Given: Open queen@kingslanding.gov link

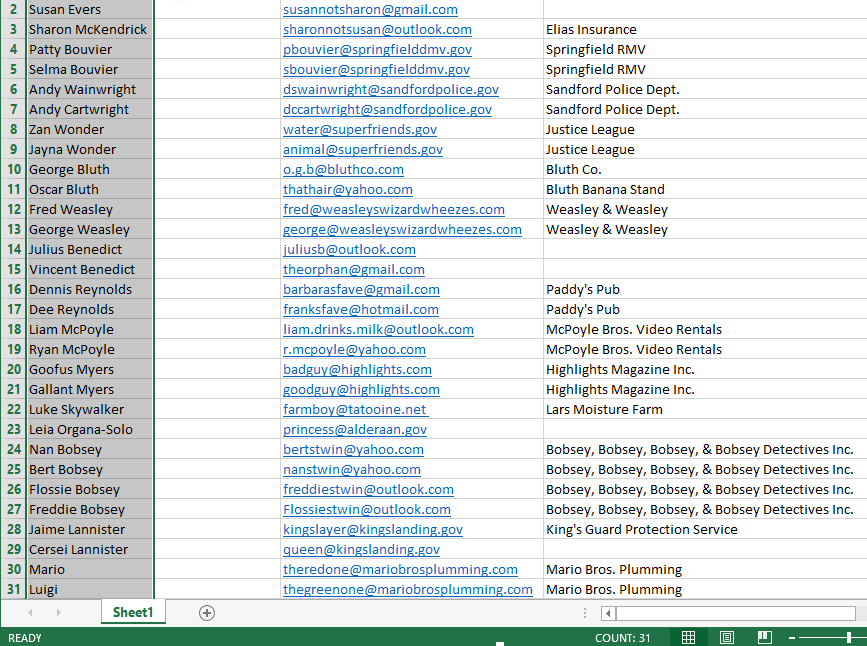Looking at the screenshot, I should click(x=361, y=549).
